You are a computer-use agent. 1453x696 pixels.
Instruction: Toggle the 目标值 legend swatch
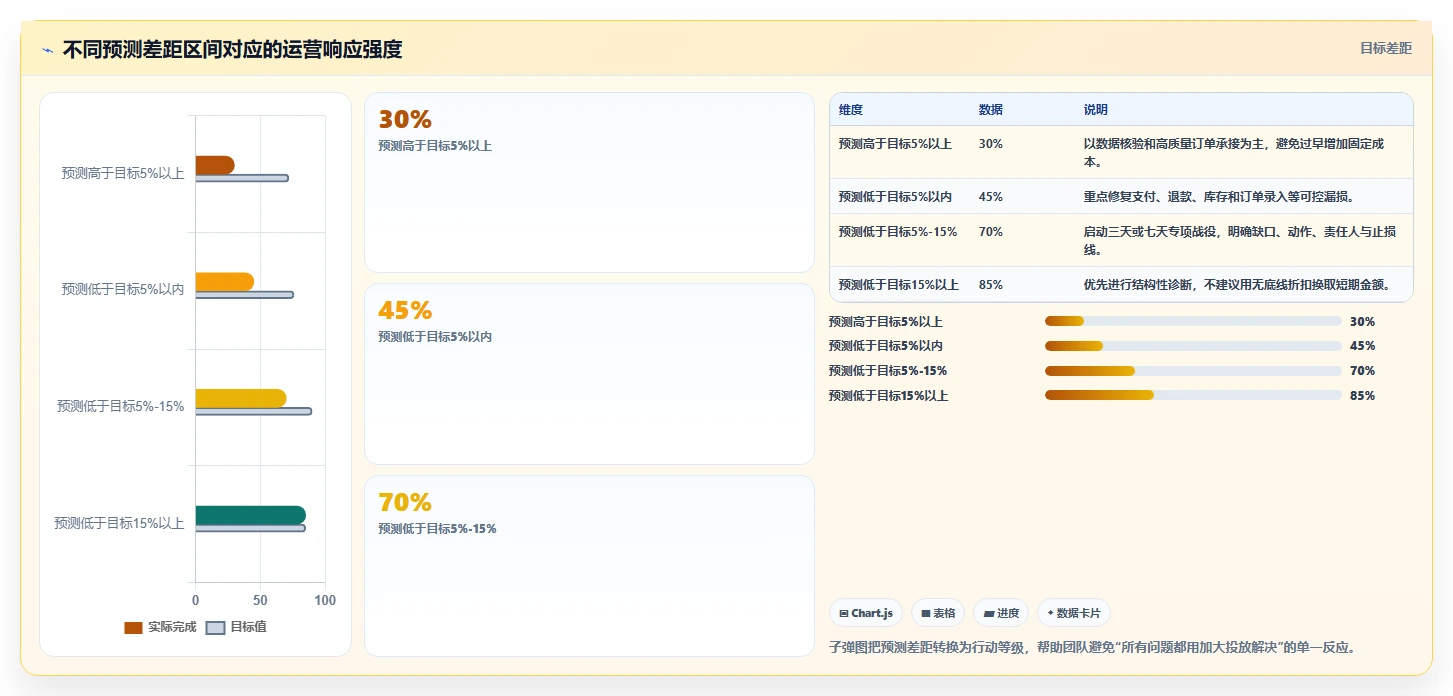(215, 627)
